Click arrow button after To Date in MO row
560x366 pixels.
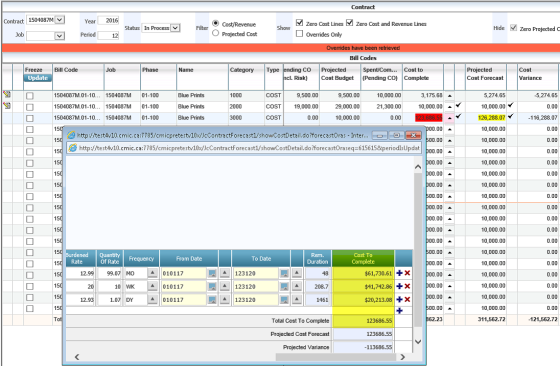(297, 273)
